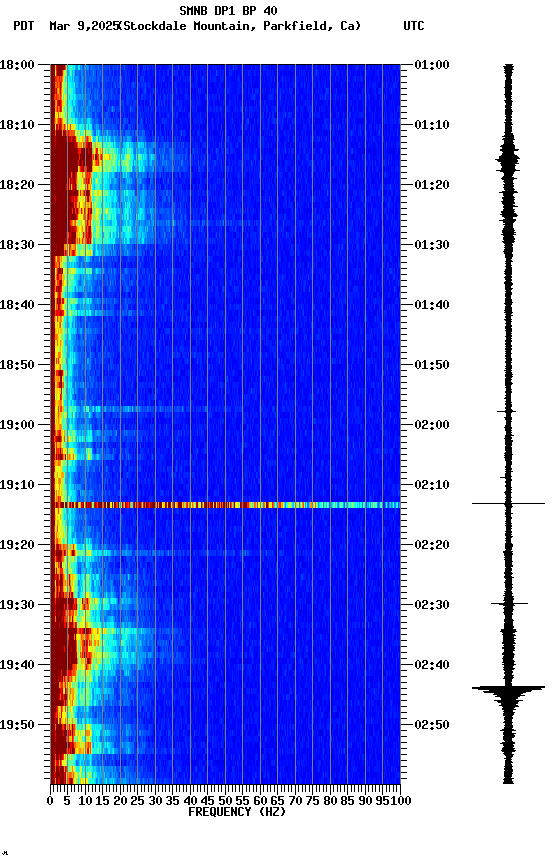Click the 0 Hz frequency axis label

(50, 801)
